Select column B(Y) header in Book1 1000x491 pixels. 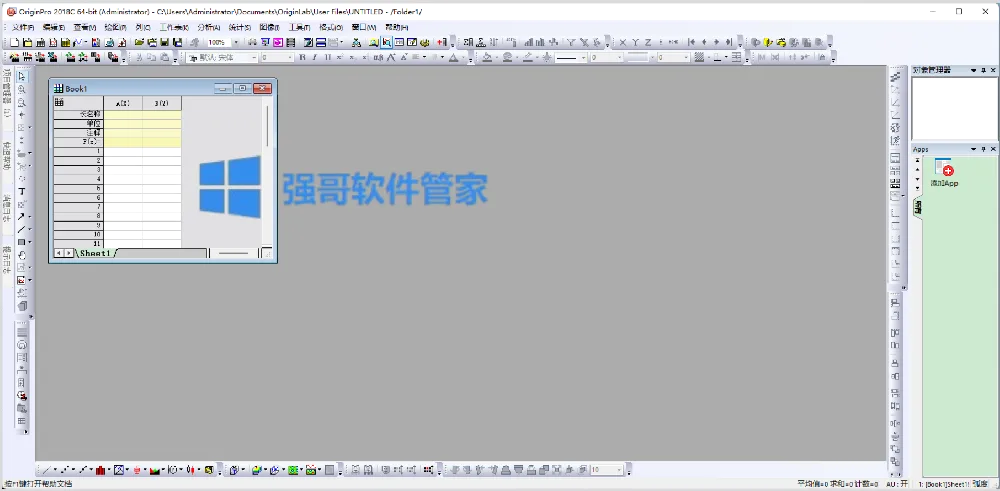(162, 103)
